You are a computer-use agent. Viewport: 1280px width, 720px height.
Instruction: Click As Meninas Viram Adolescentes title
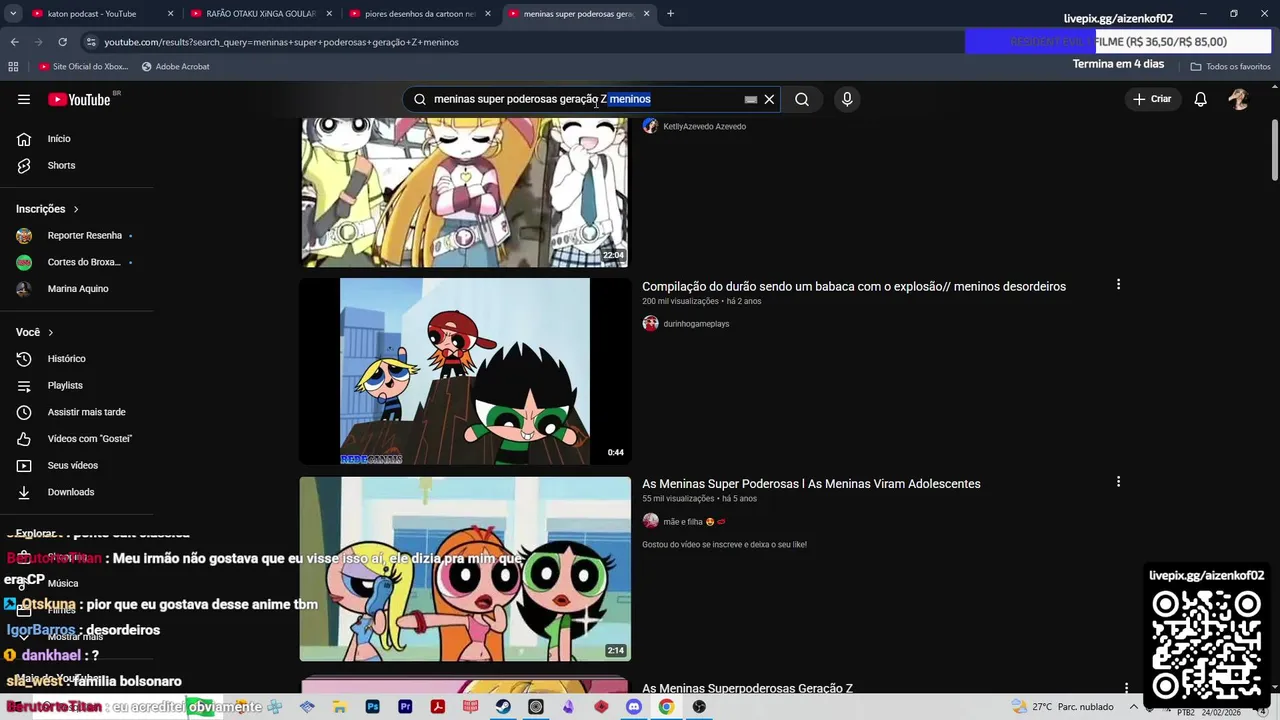tap(811, 484)
